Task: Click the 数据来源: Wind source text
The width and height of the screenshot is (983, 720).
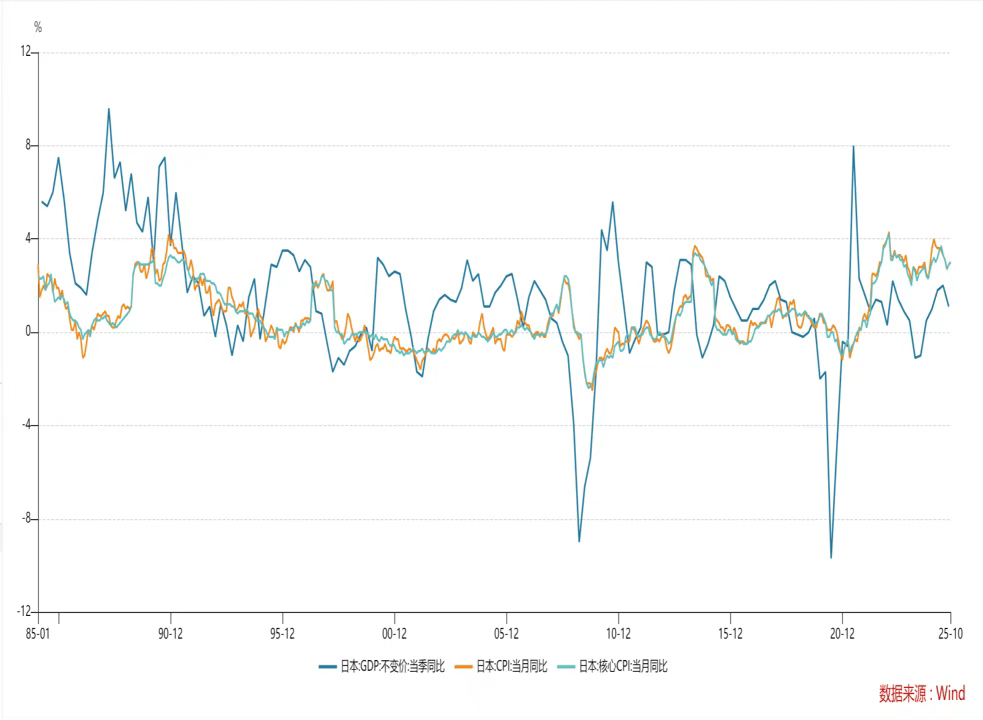Action: click(921, 693)
